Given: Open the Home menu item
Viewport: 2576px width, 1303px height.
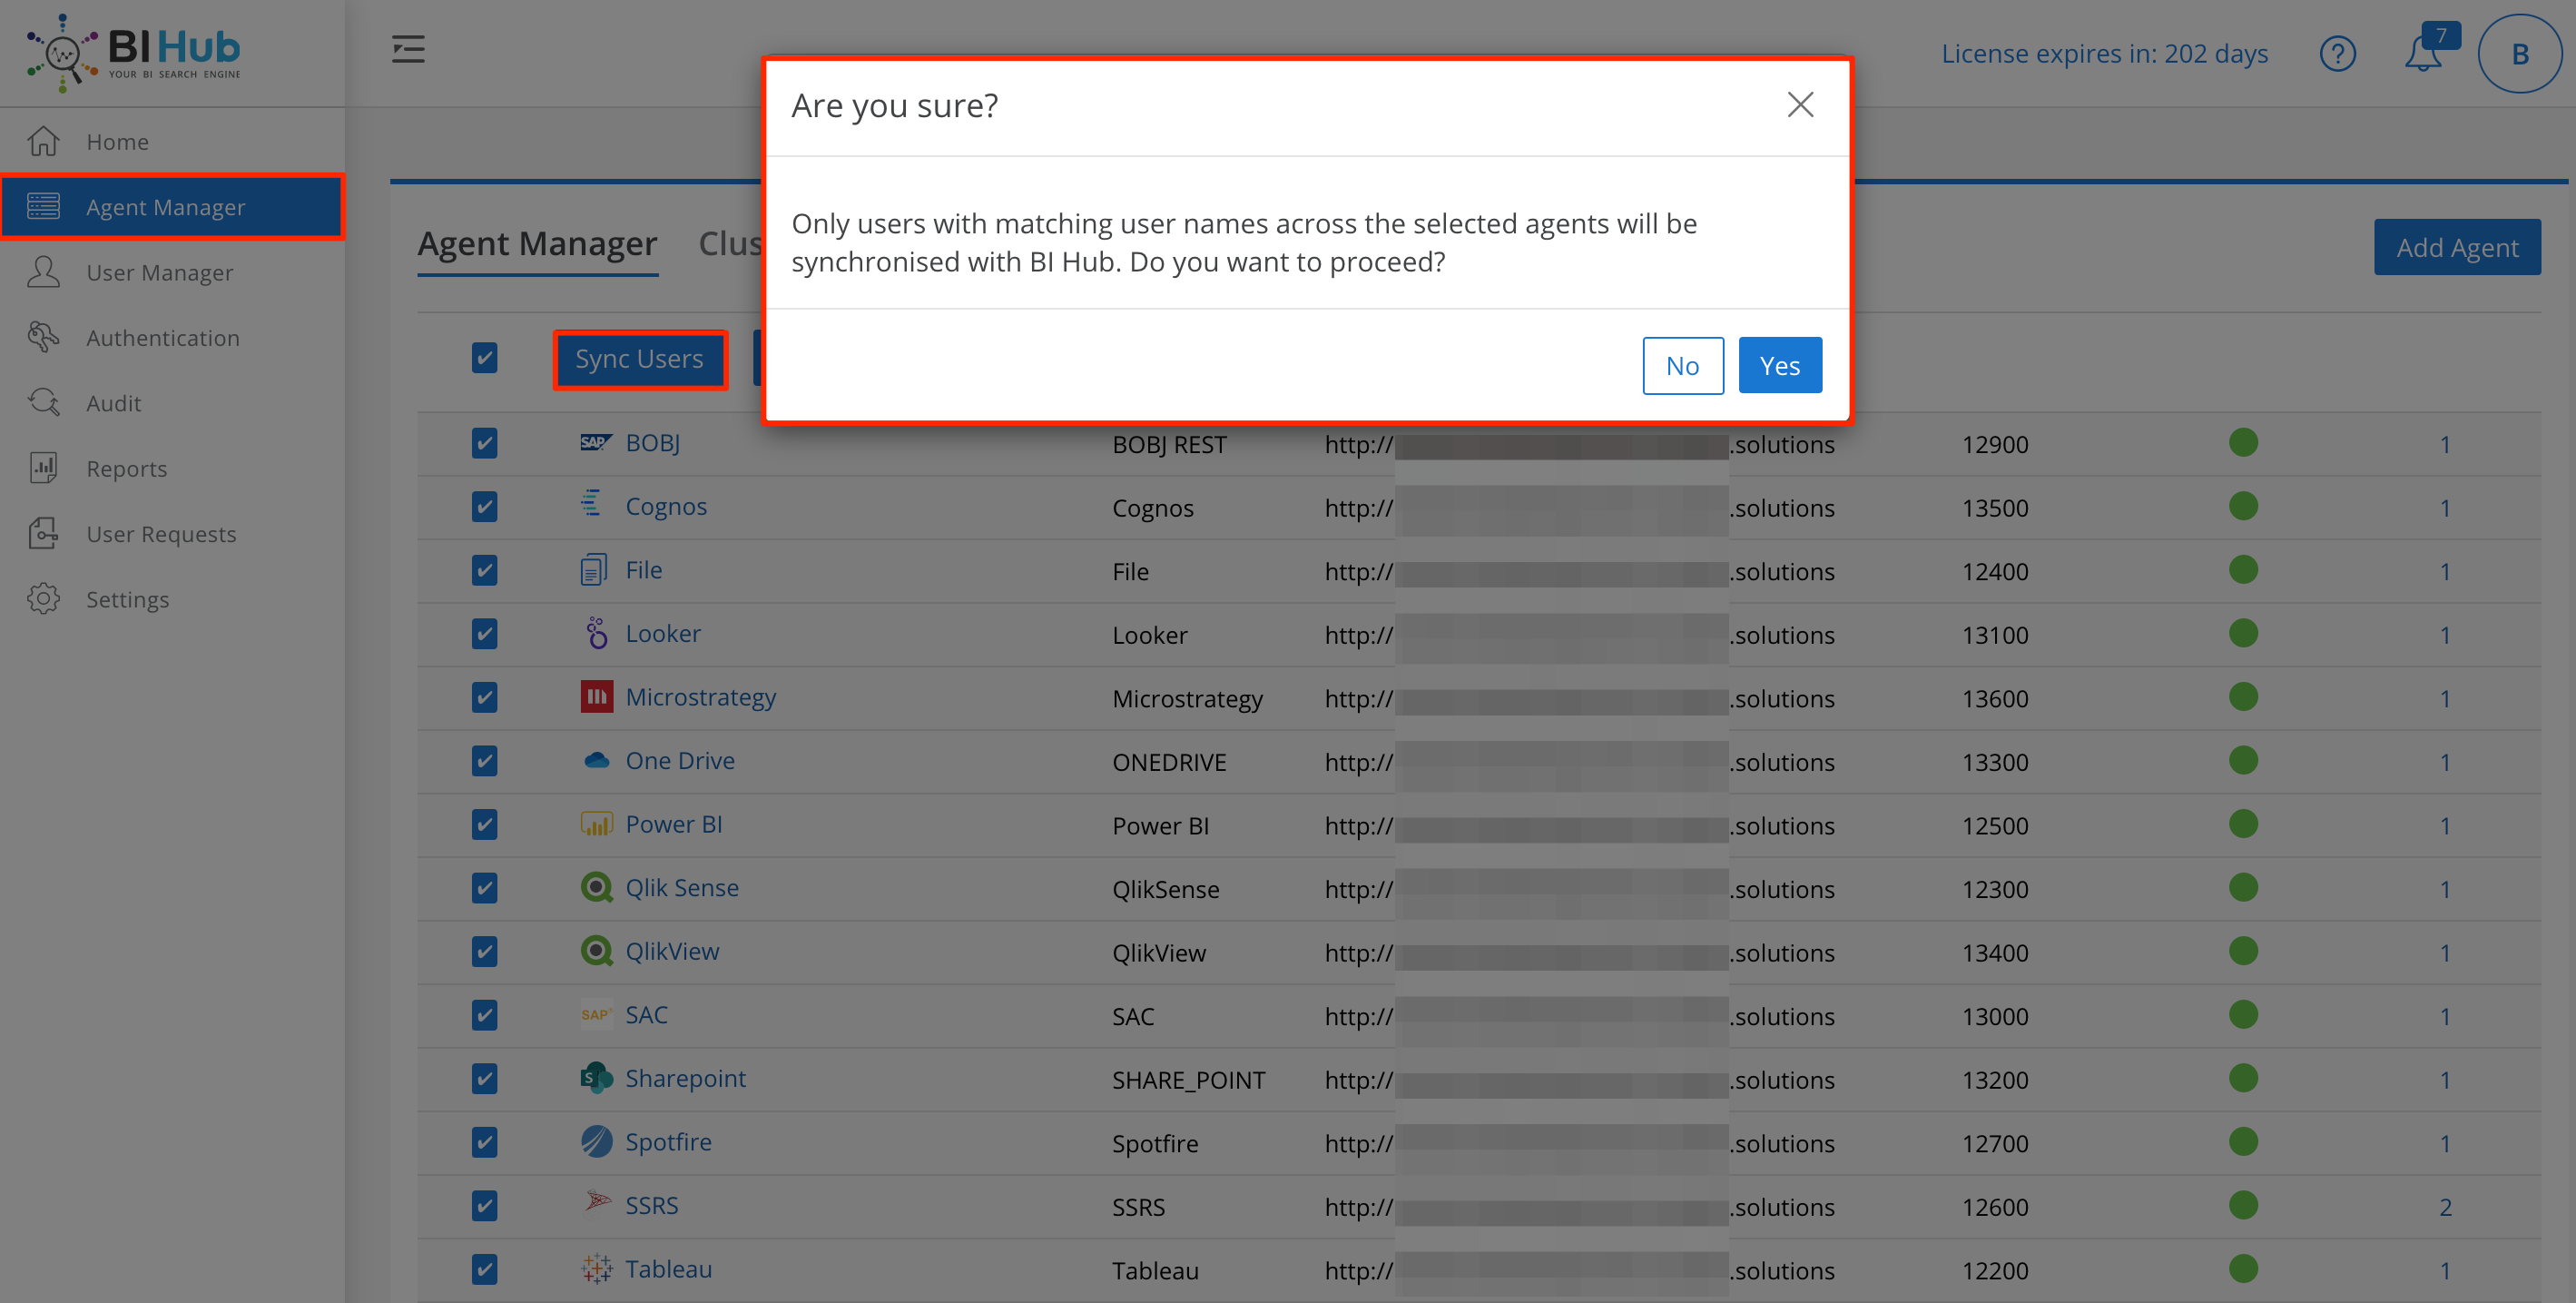Looking at the screenshot, I should [172, 141].
